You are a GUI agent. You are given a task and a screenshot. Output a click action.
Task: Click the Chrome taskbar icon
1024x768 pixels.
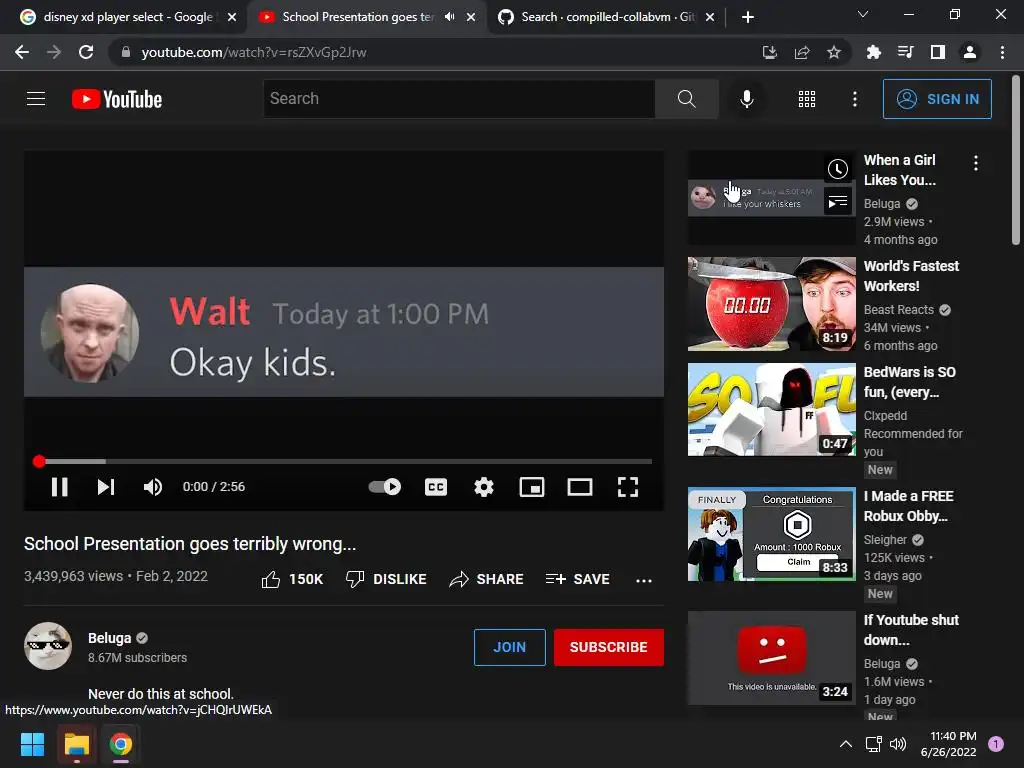[120, 744]
